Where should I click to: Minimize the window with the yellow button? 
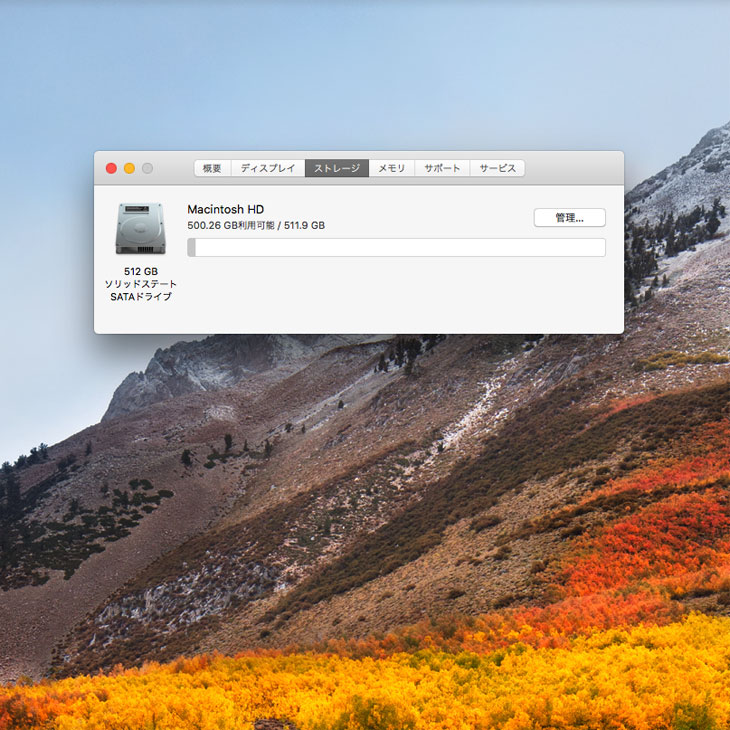coord(129,168)
